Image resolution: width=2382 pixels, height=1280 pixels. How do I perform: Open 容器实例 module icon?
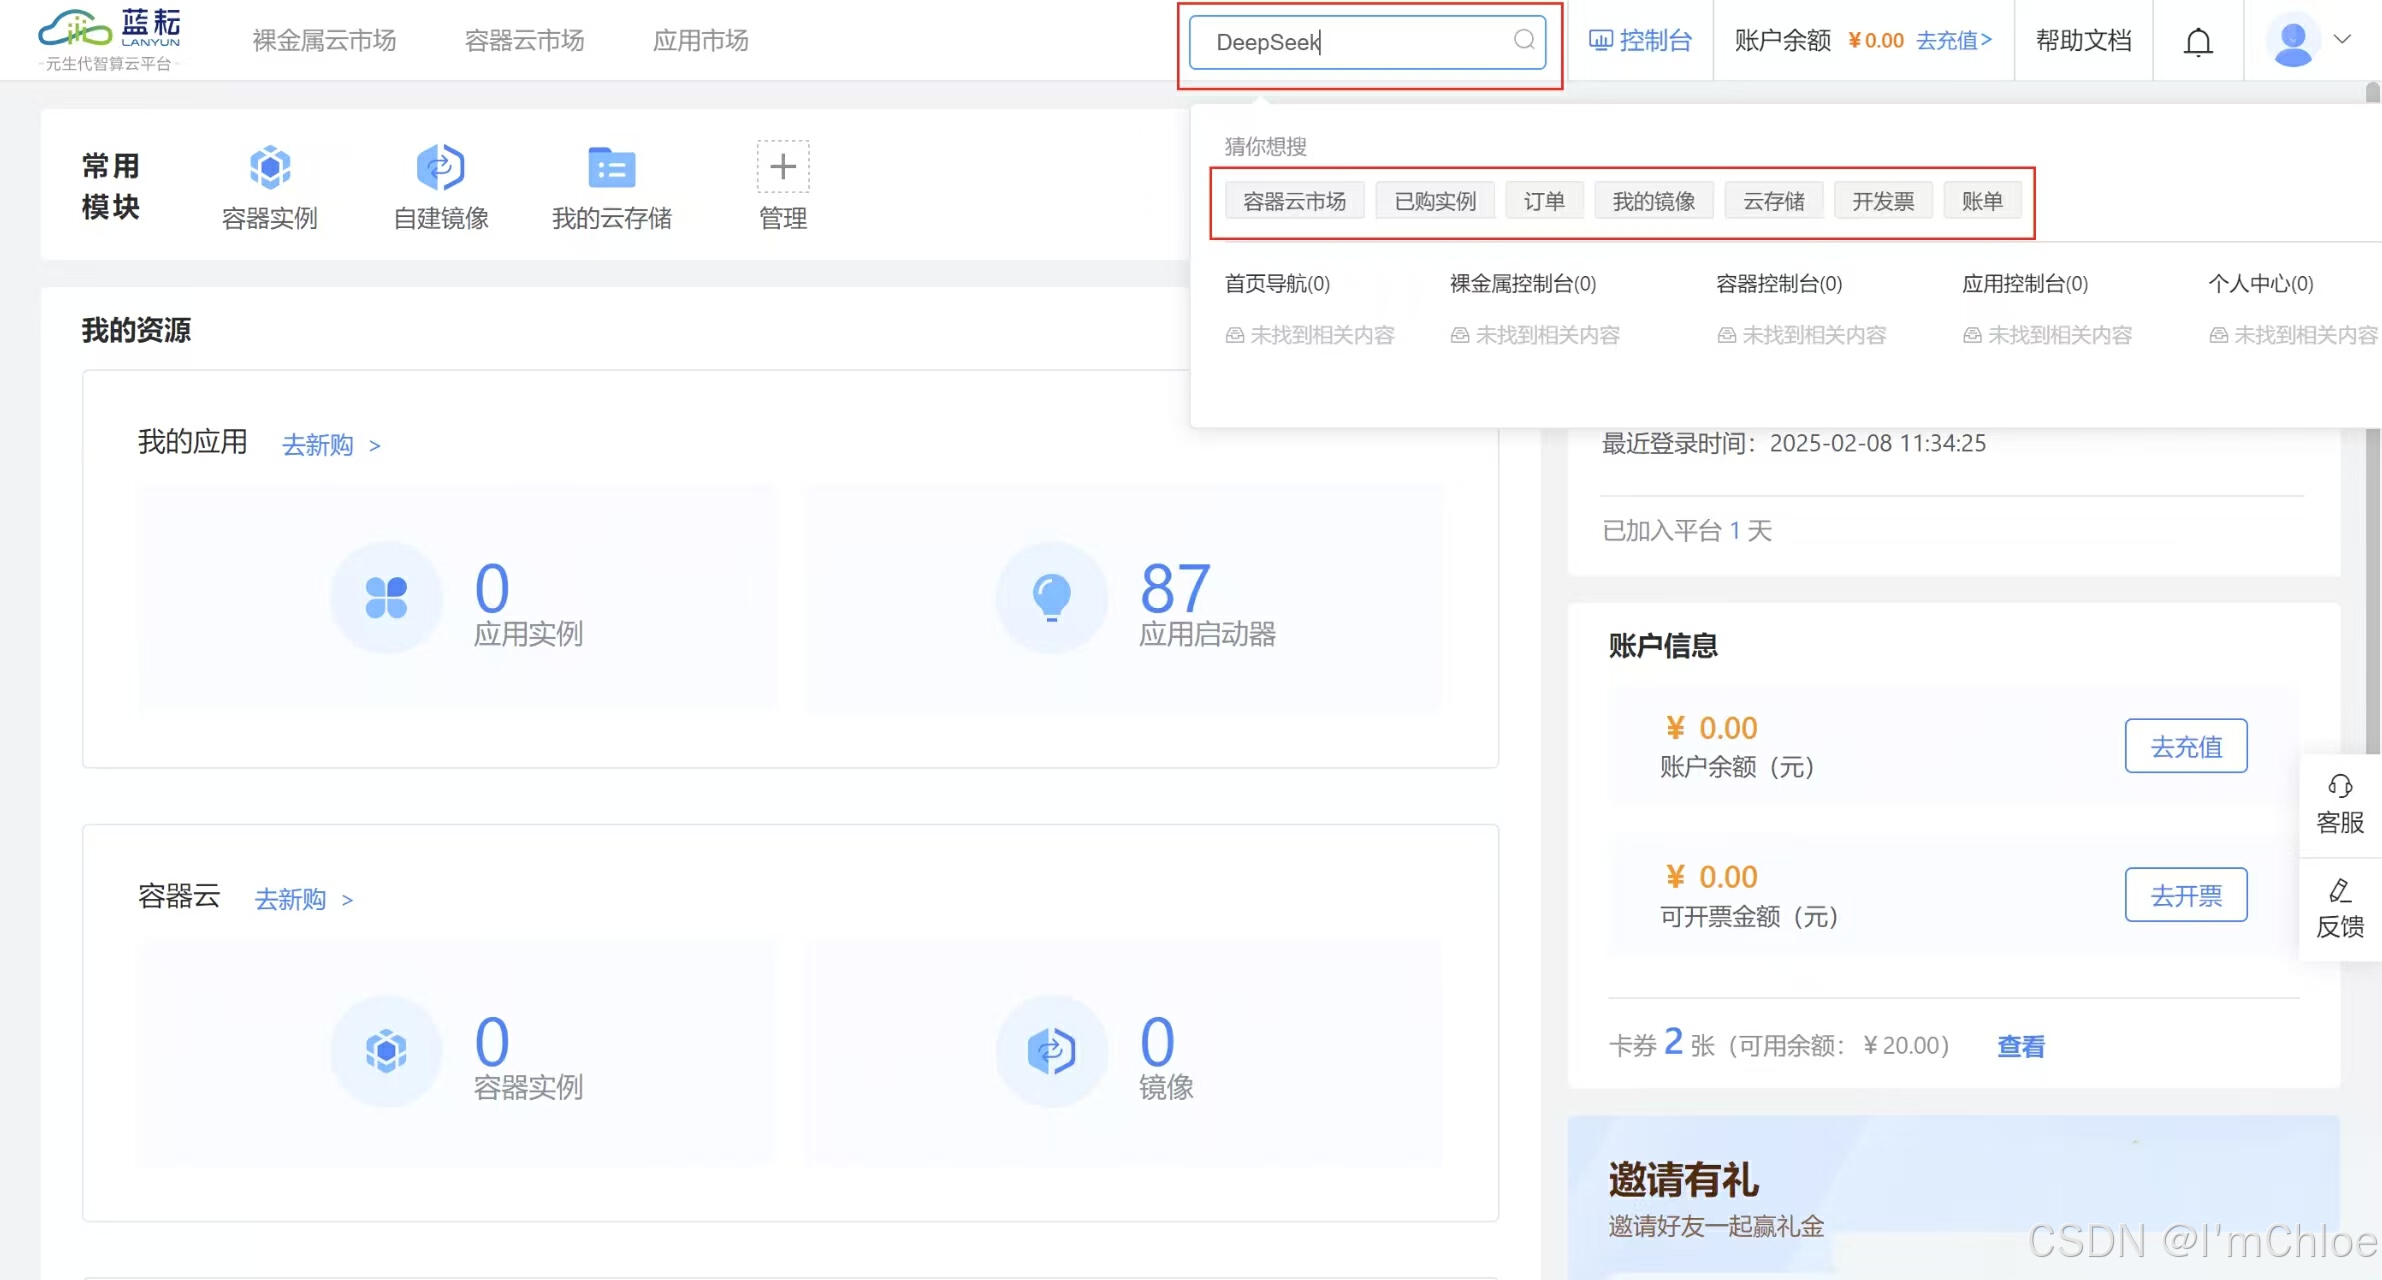tap(270, 167)
